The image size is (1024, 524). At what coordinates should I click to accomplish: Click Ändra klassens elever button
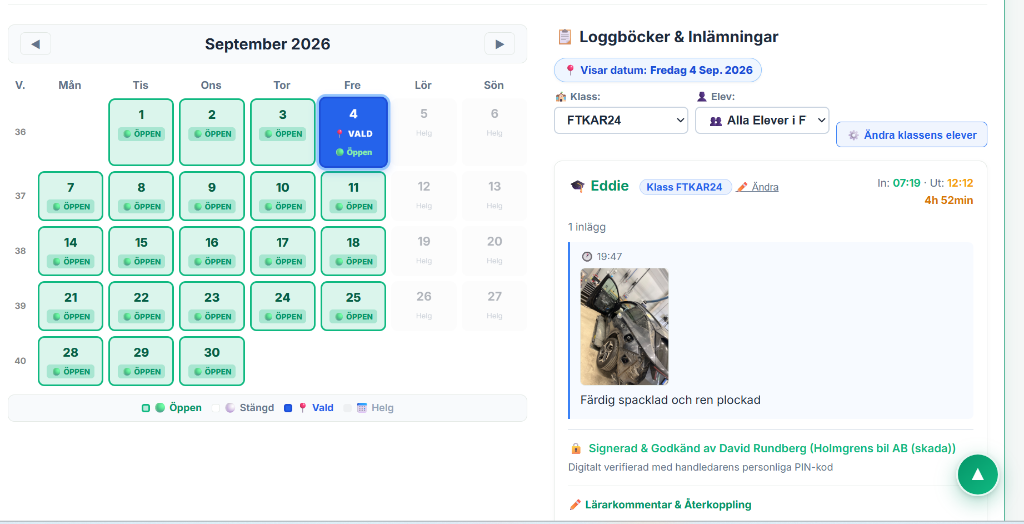[x=912, y=135]
